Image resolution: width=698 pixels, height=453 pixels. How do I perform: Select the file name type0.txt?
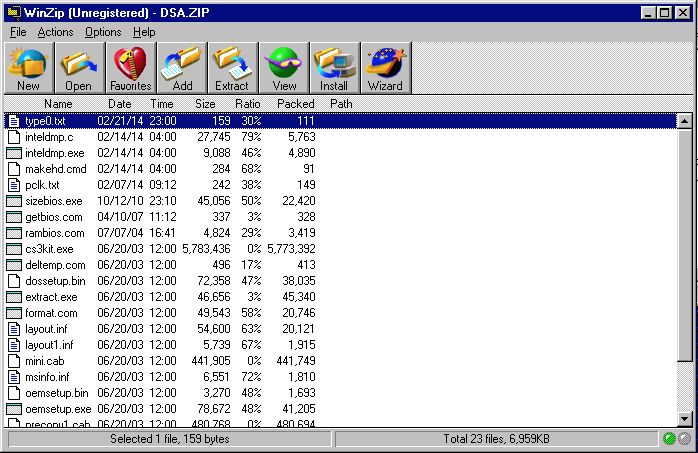[x=45, y=121]
